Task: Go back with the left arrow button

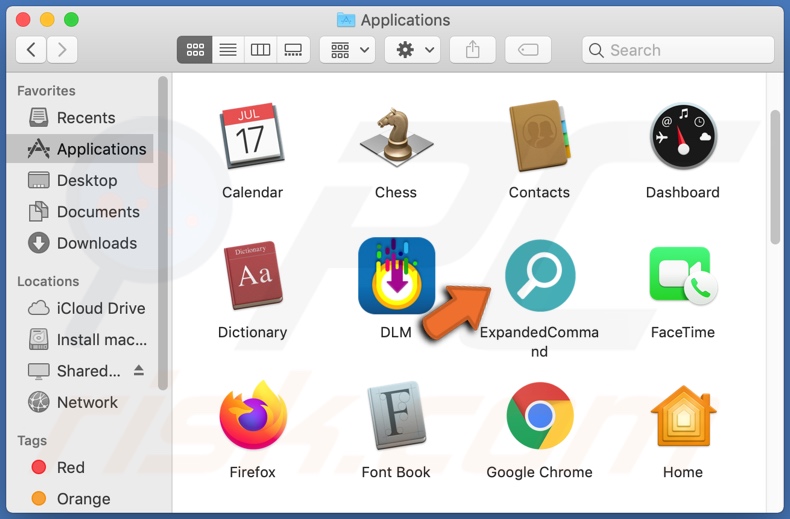Action: point(31,50)
